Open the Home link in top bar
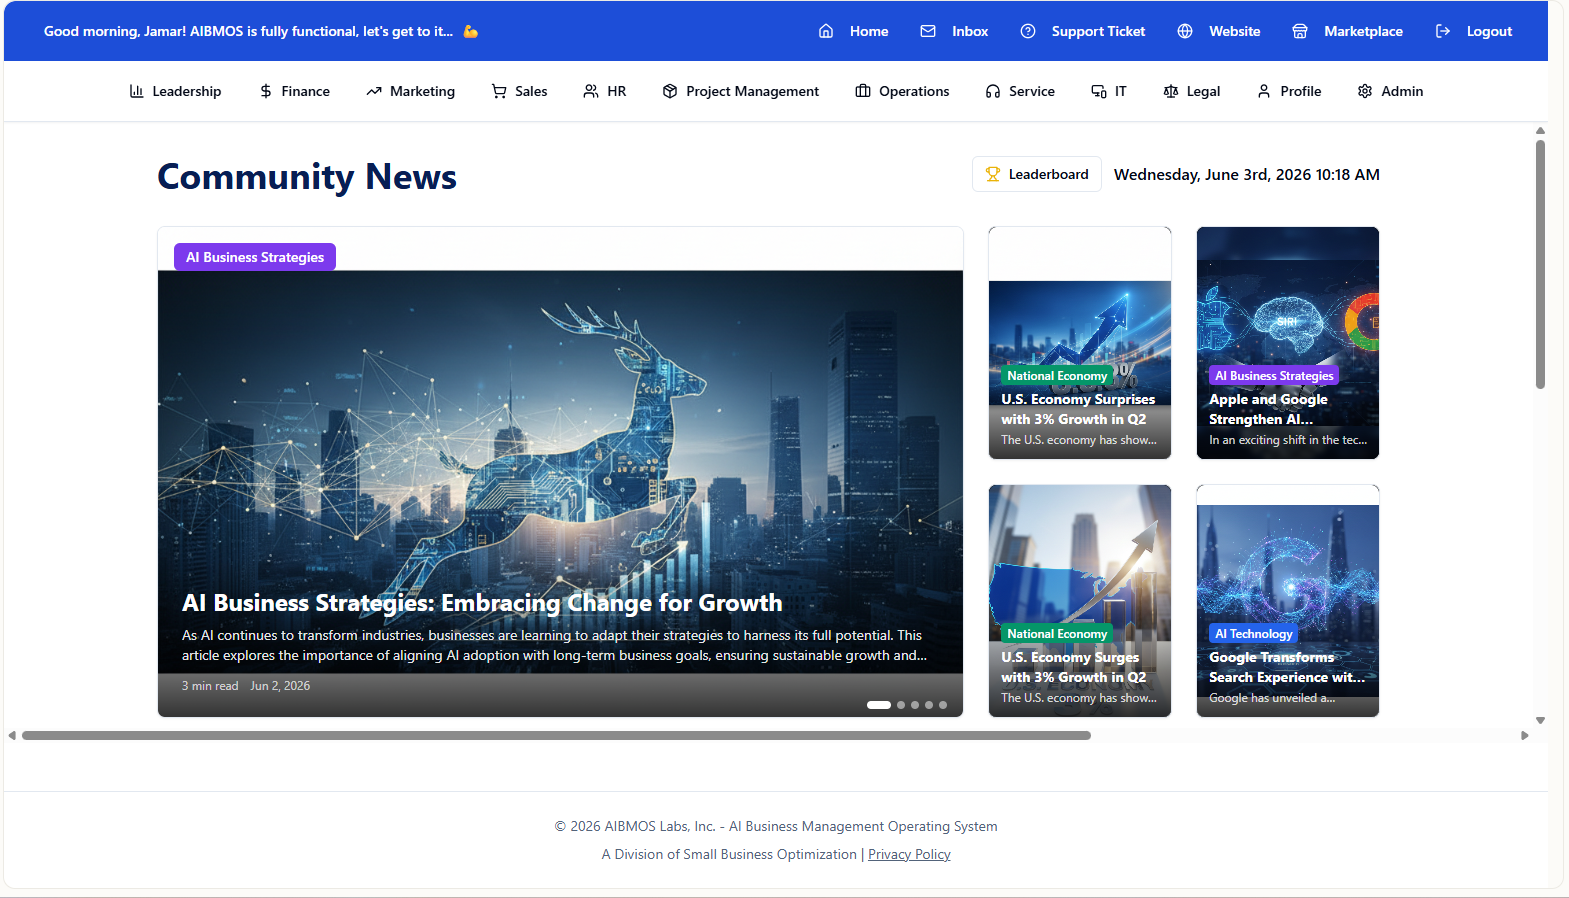This screenshot has height=898, width=1569. coord(869,31)
